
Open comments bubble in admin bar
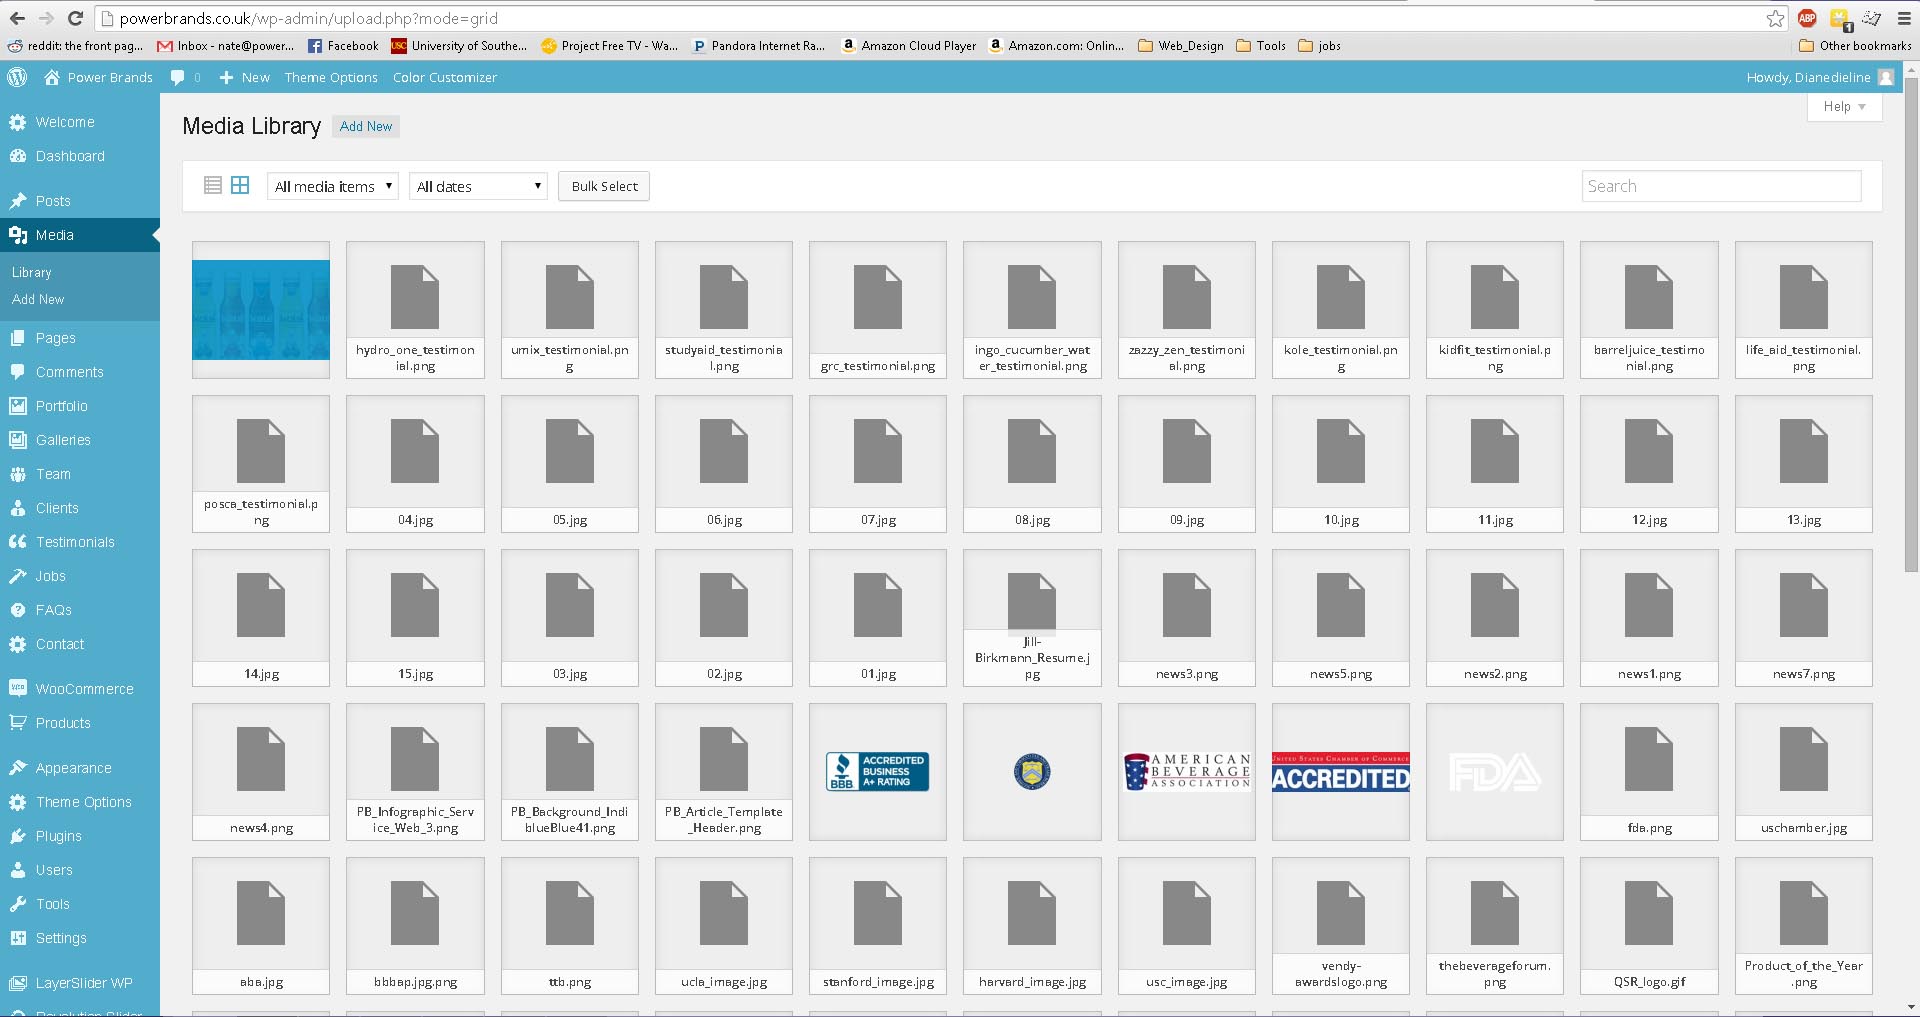click(178, 77)
